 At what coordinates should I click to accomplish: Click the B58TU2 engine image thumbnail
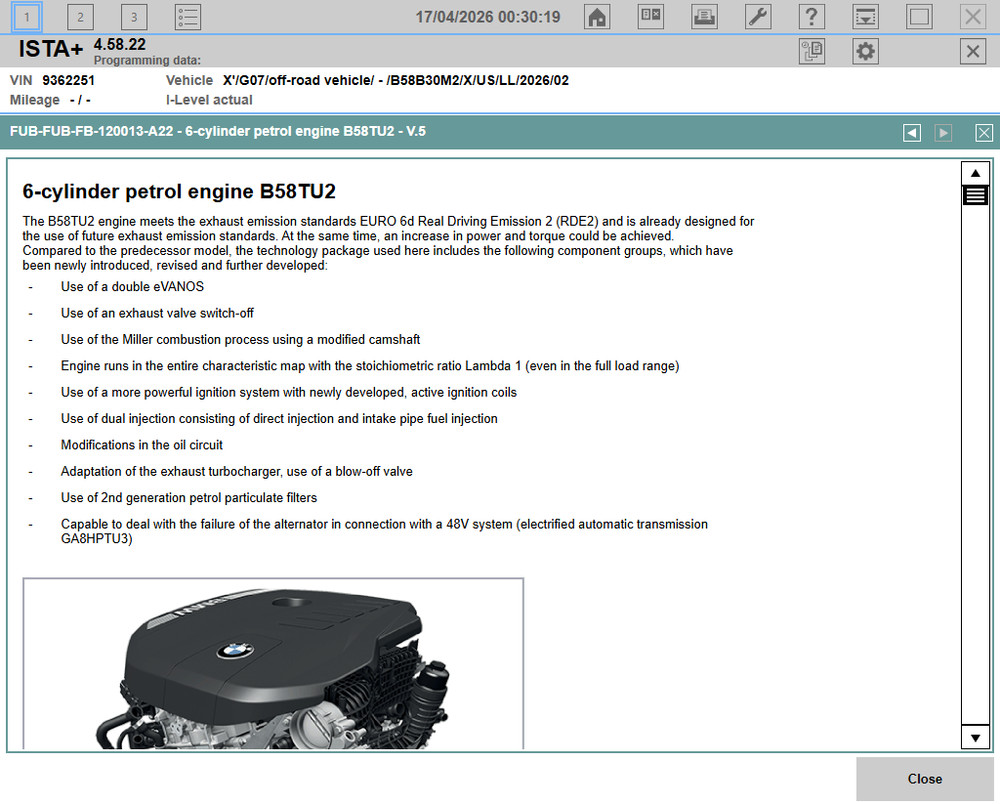(273, 665)
